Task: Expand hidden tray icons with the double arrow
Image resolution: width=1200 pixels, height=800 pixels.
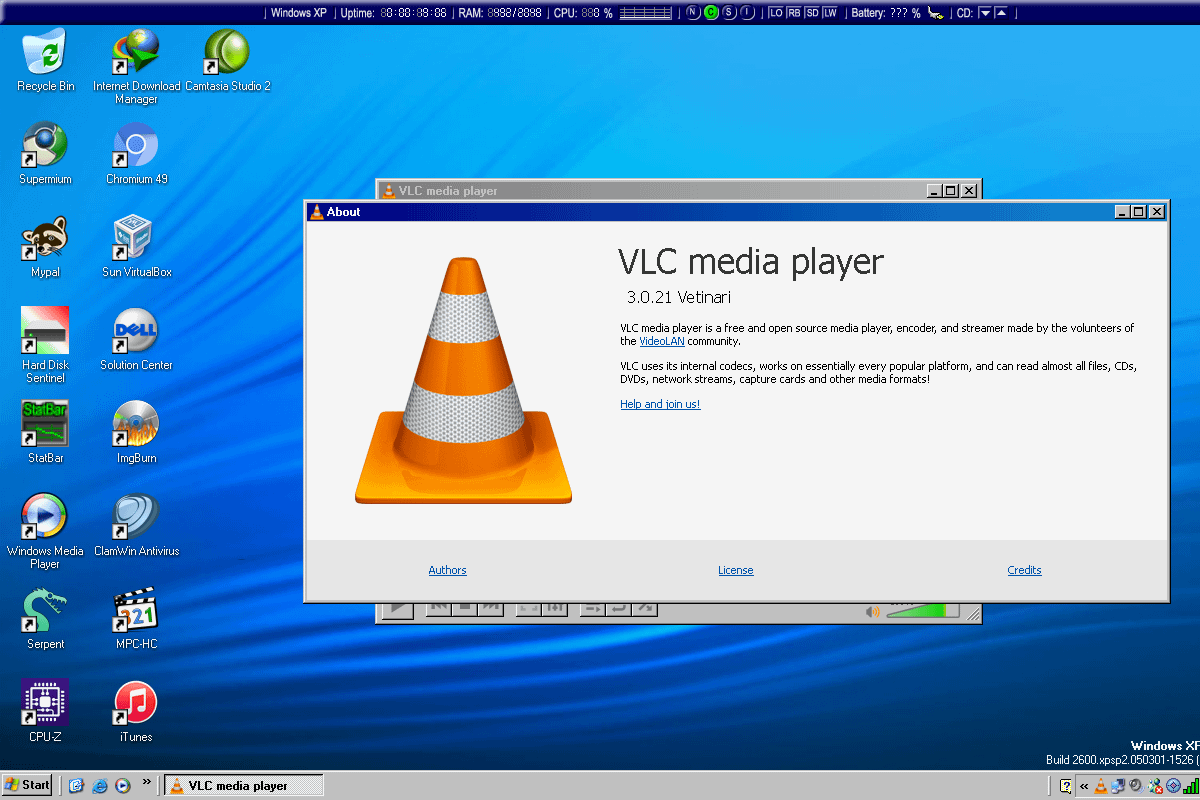Action: click(1084, 786)
